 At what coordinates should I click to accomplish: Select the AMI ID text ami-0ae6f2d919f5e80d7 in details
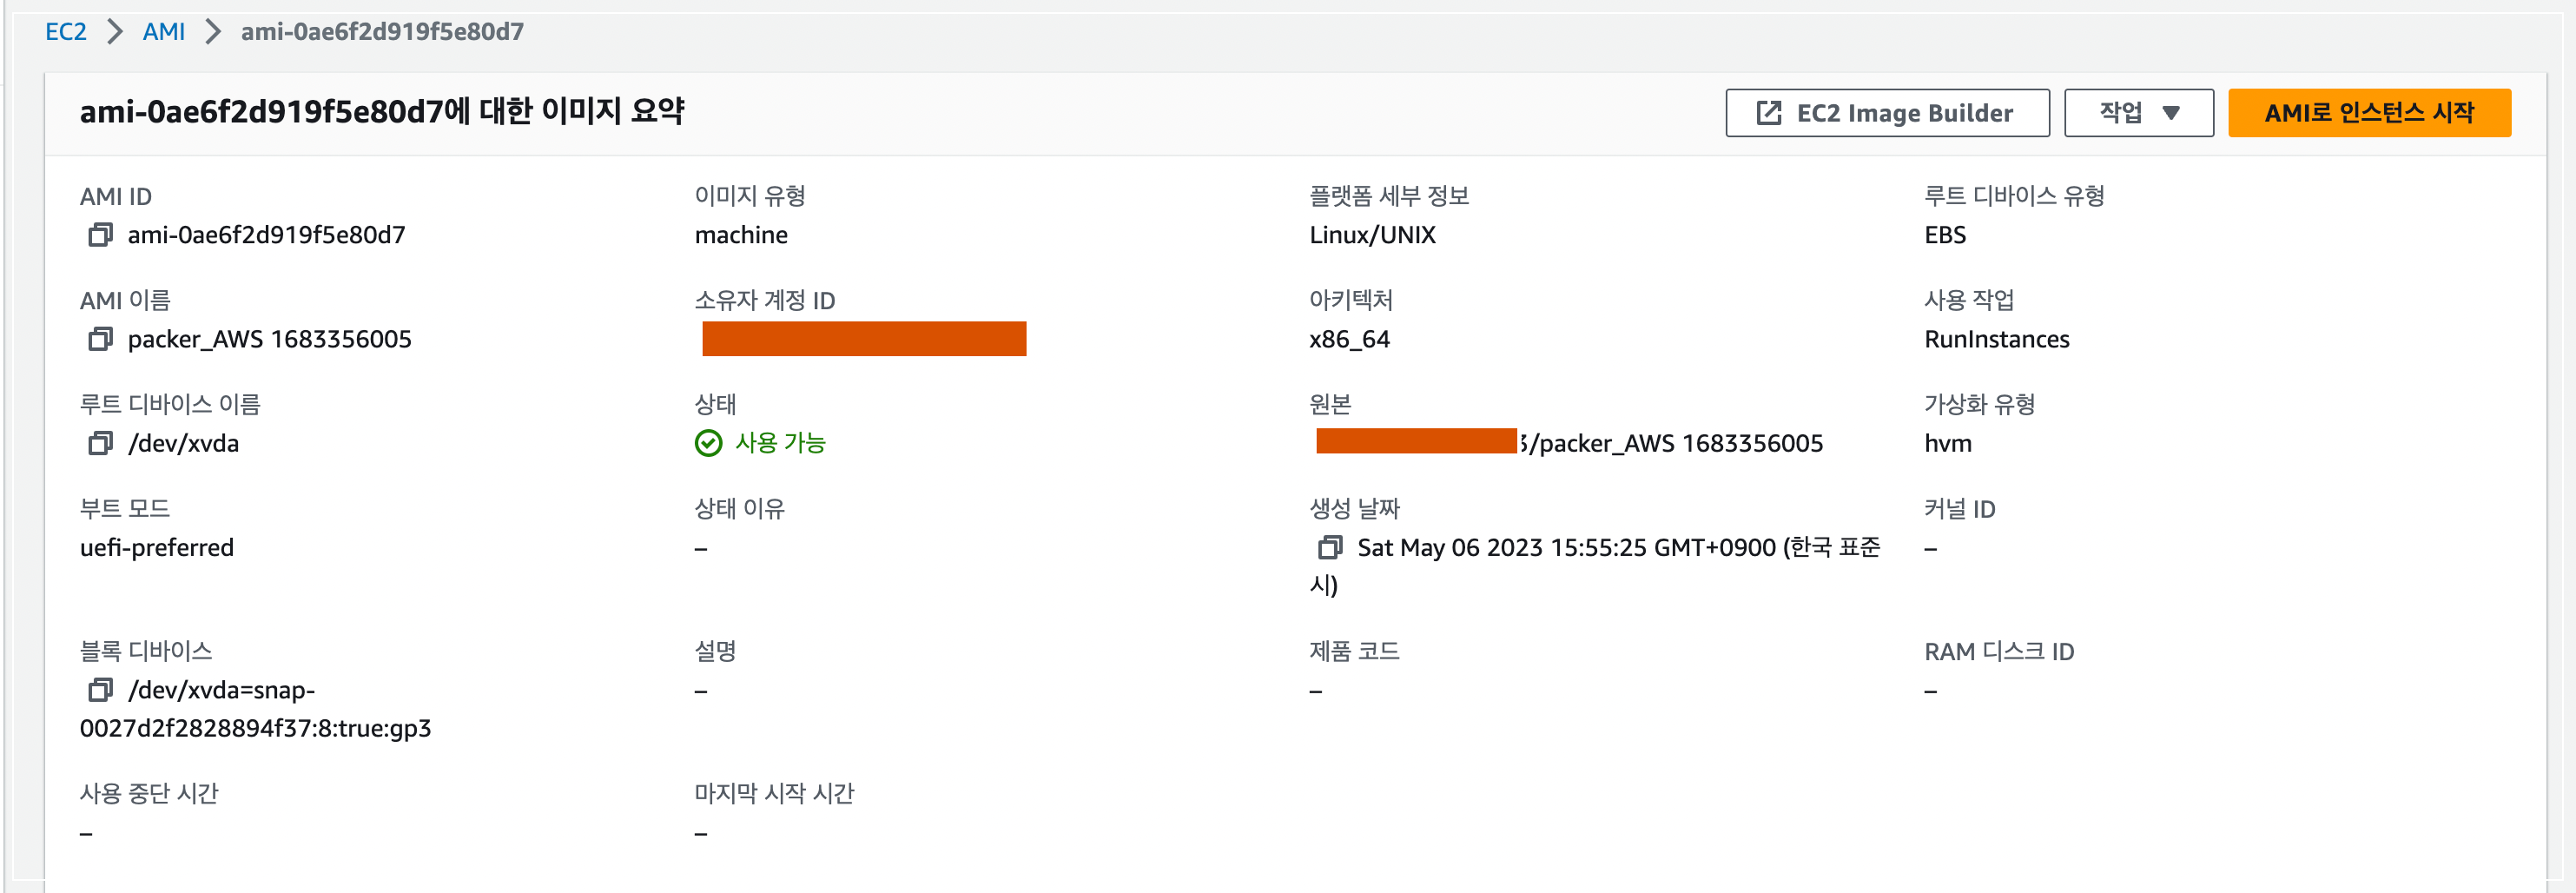coord(266,235)
